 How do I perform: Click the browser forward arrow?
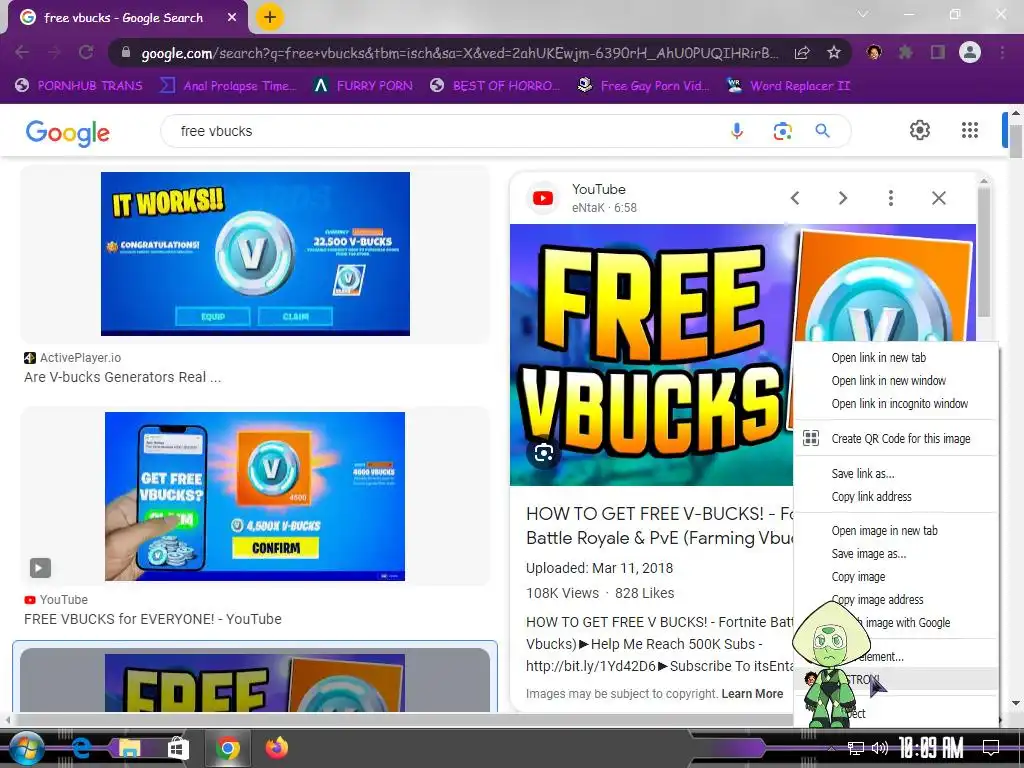pos(54,52)
